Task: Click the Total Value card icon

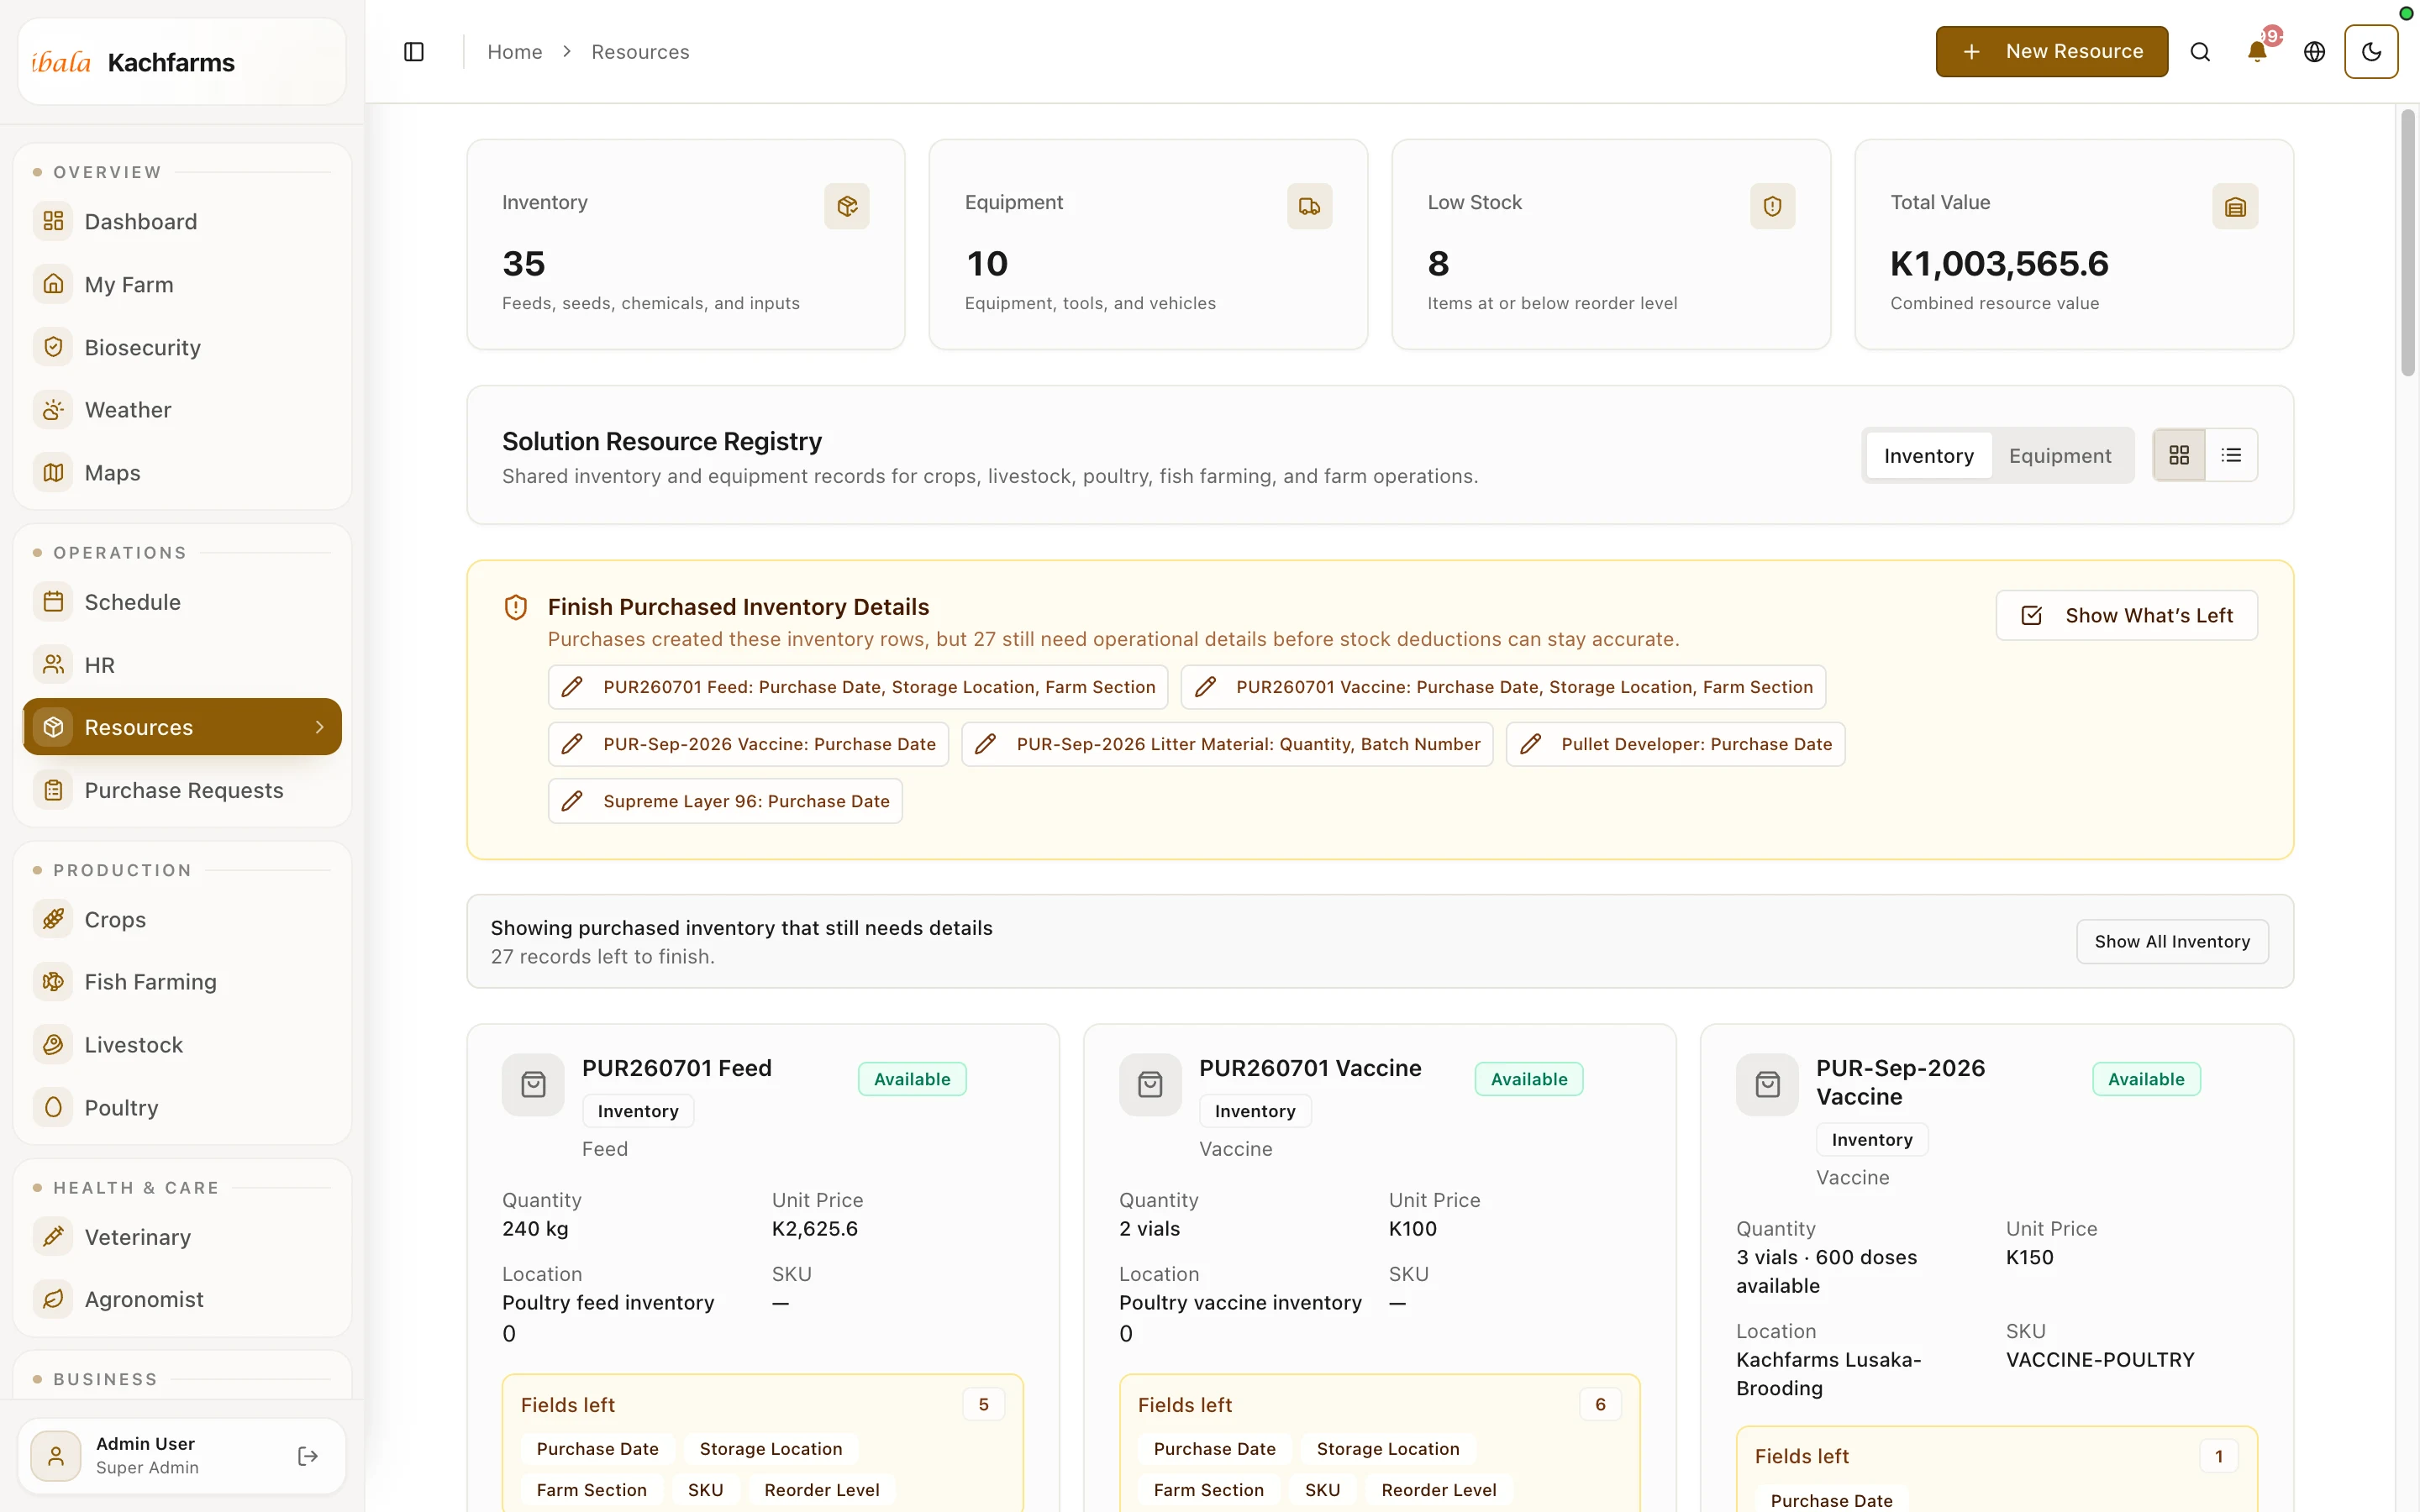Action: click(x=2235, y=206)
